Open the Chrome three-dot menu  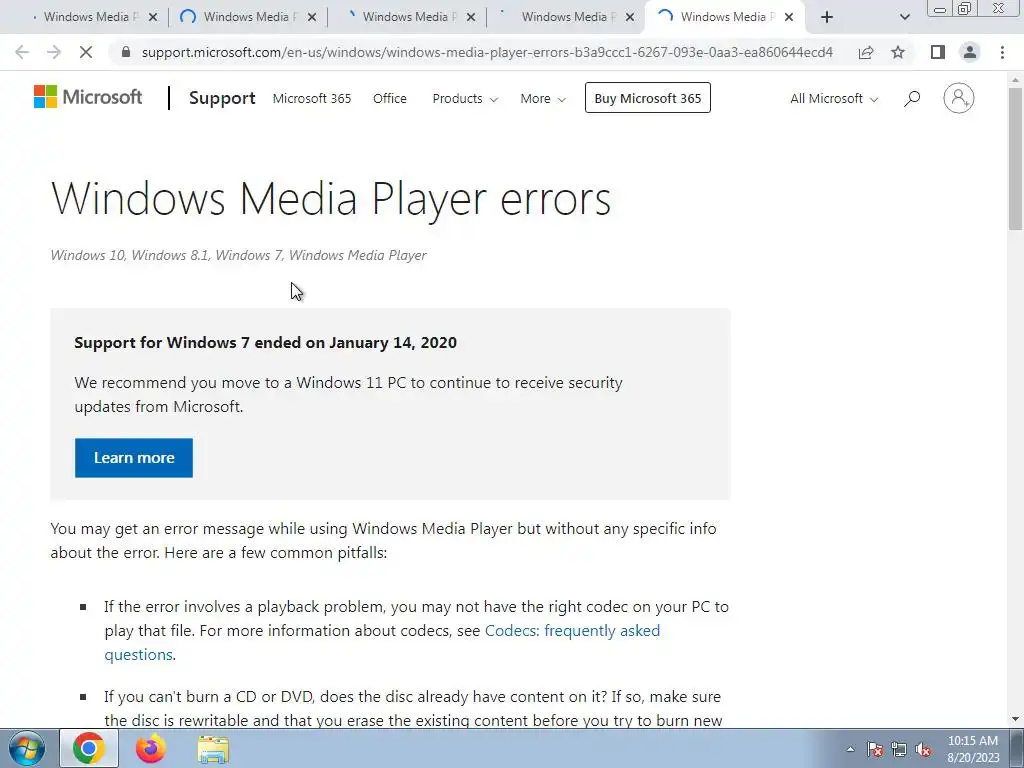pos(1002,52)
